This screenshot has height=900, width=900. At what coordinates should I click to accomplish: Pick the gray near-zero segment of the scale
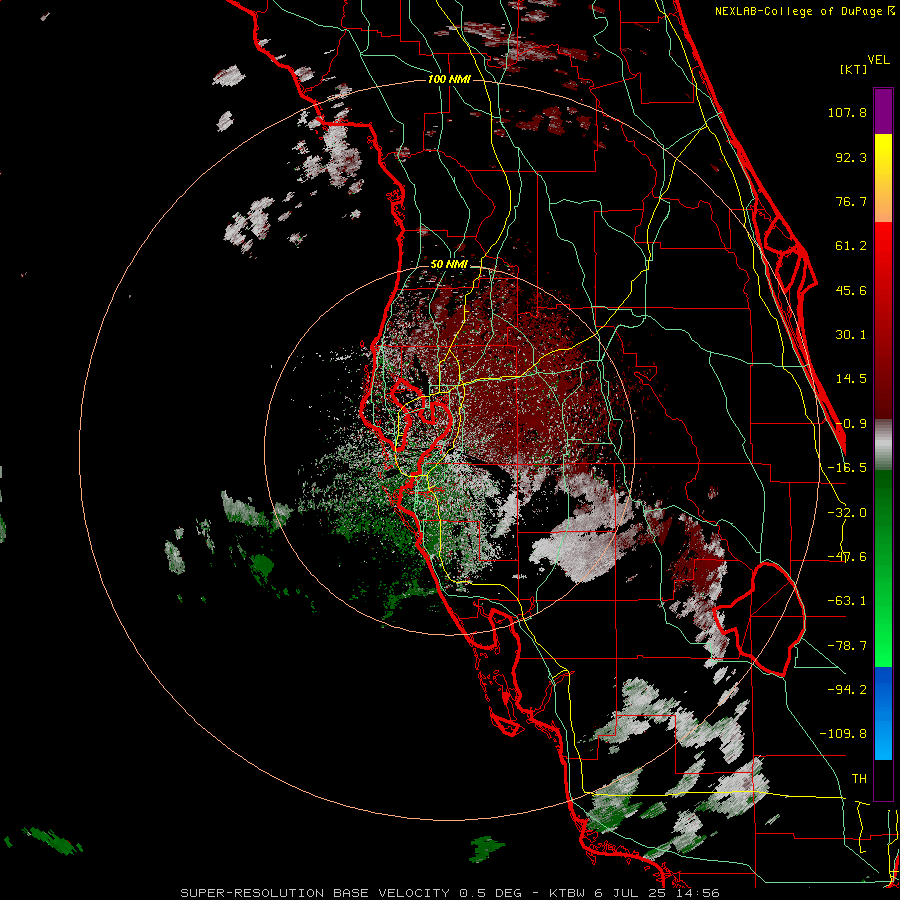[883, 445]
